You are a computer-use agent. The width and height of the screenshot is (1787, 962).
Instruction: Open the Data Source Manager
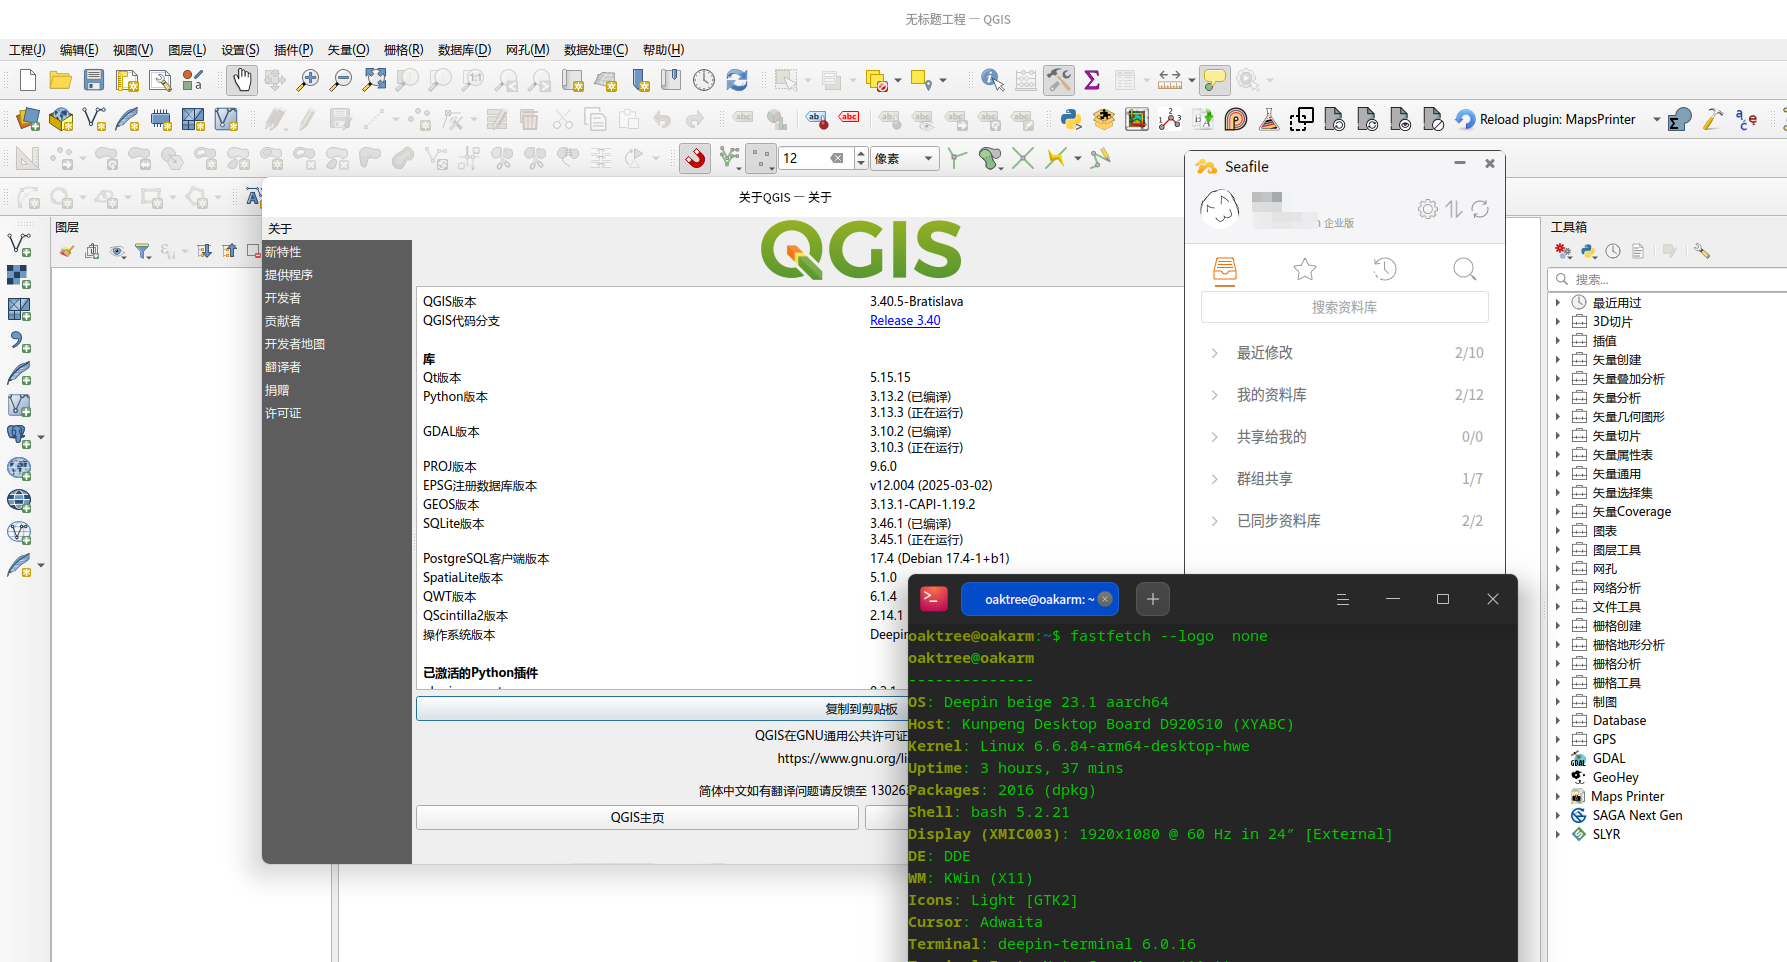(28, 120)
